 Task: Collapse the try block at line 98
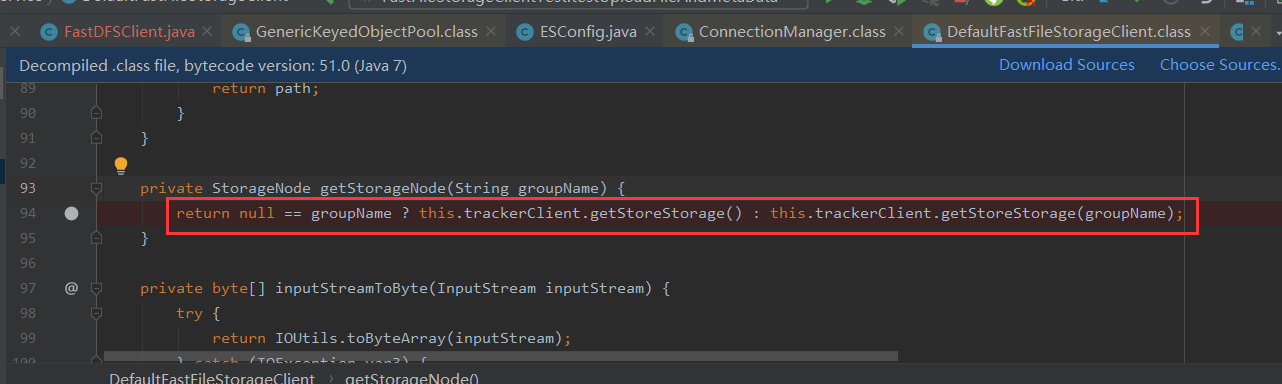(97, 313)
